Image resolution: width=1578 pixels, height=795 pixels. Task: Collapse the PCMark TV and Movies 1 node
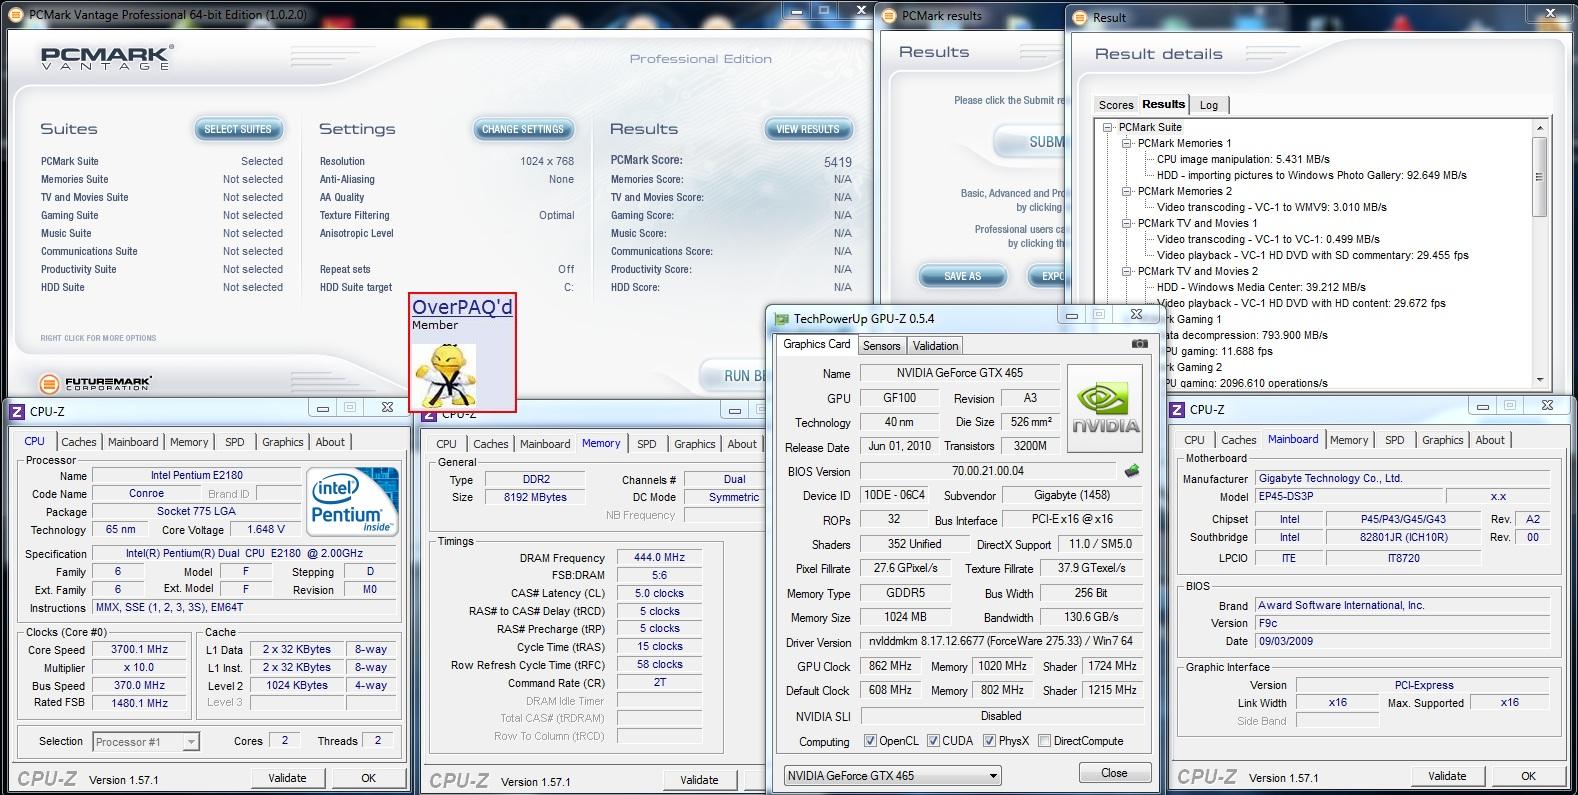pyautogui.click(x=1127, y=223)
